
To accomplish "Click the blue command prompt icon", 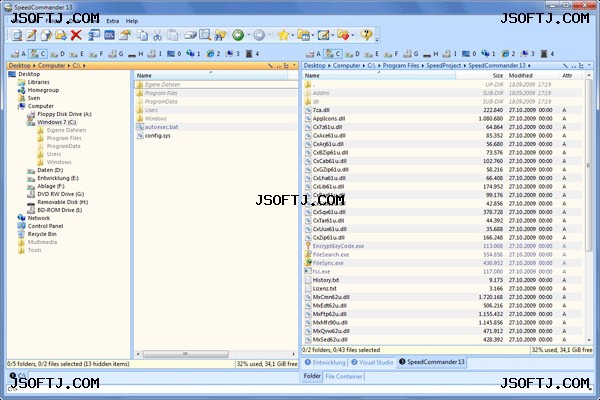I will [109, 35].
